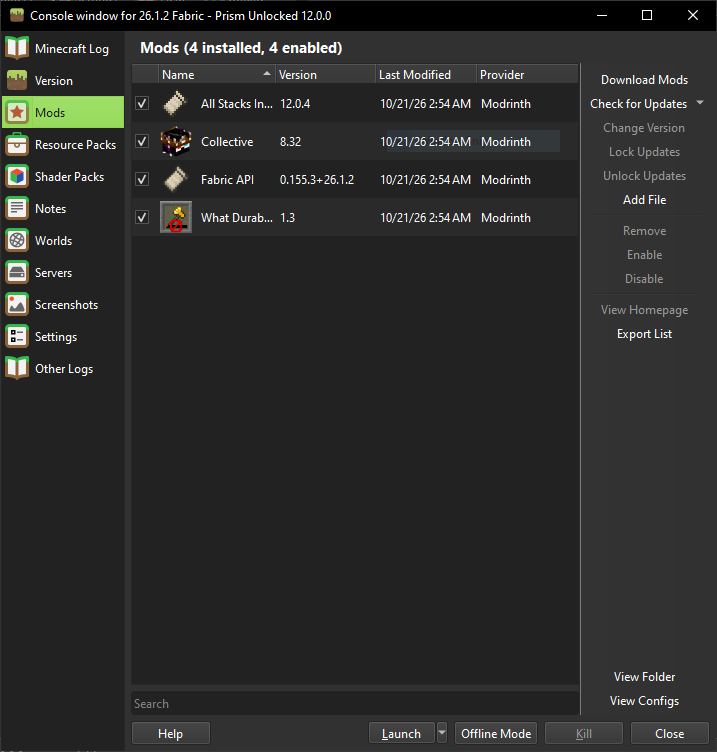Sort mods by Last Modified column
This screenshot has width=717, height=752.
point(426,75)
